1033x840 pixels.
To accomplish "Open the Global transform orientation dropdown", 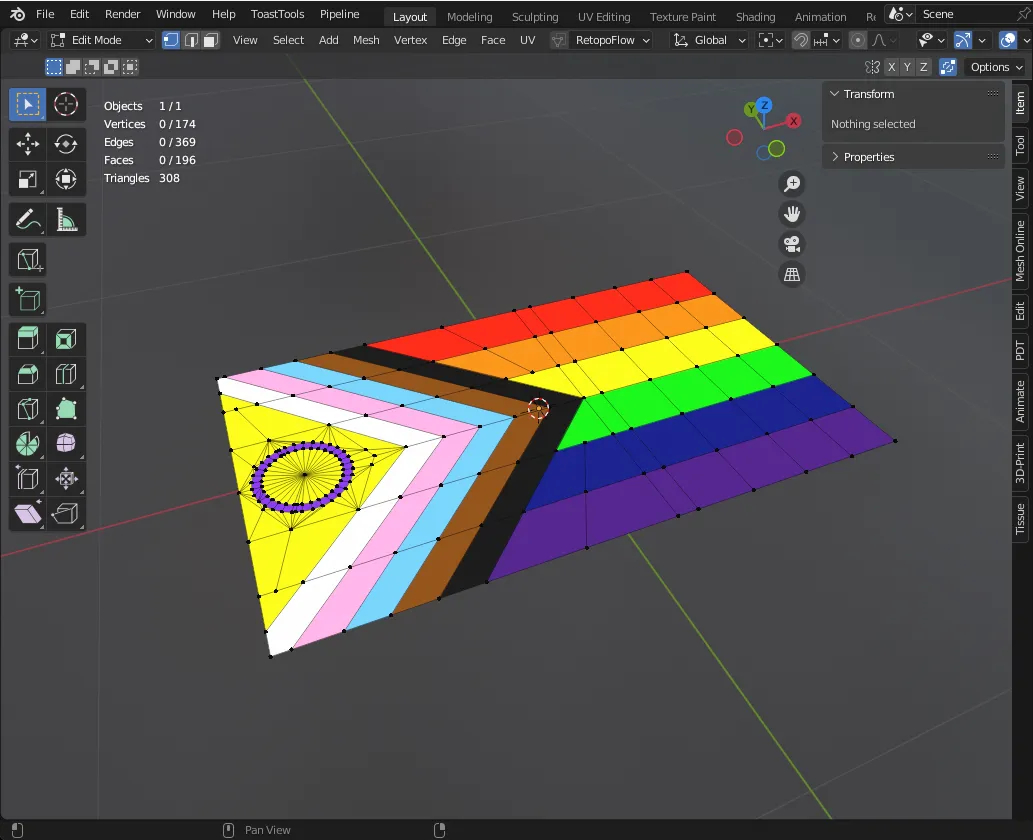I will tap(710, 40).
